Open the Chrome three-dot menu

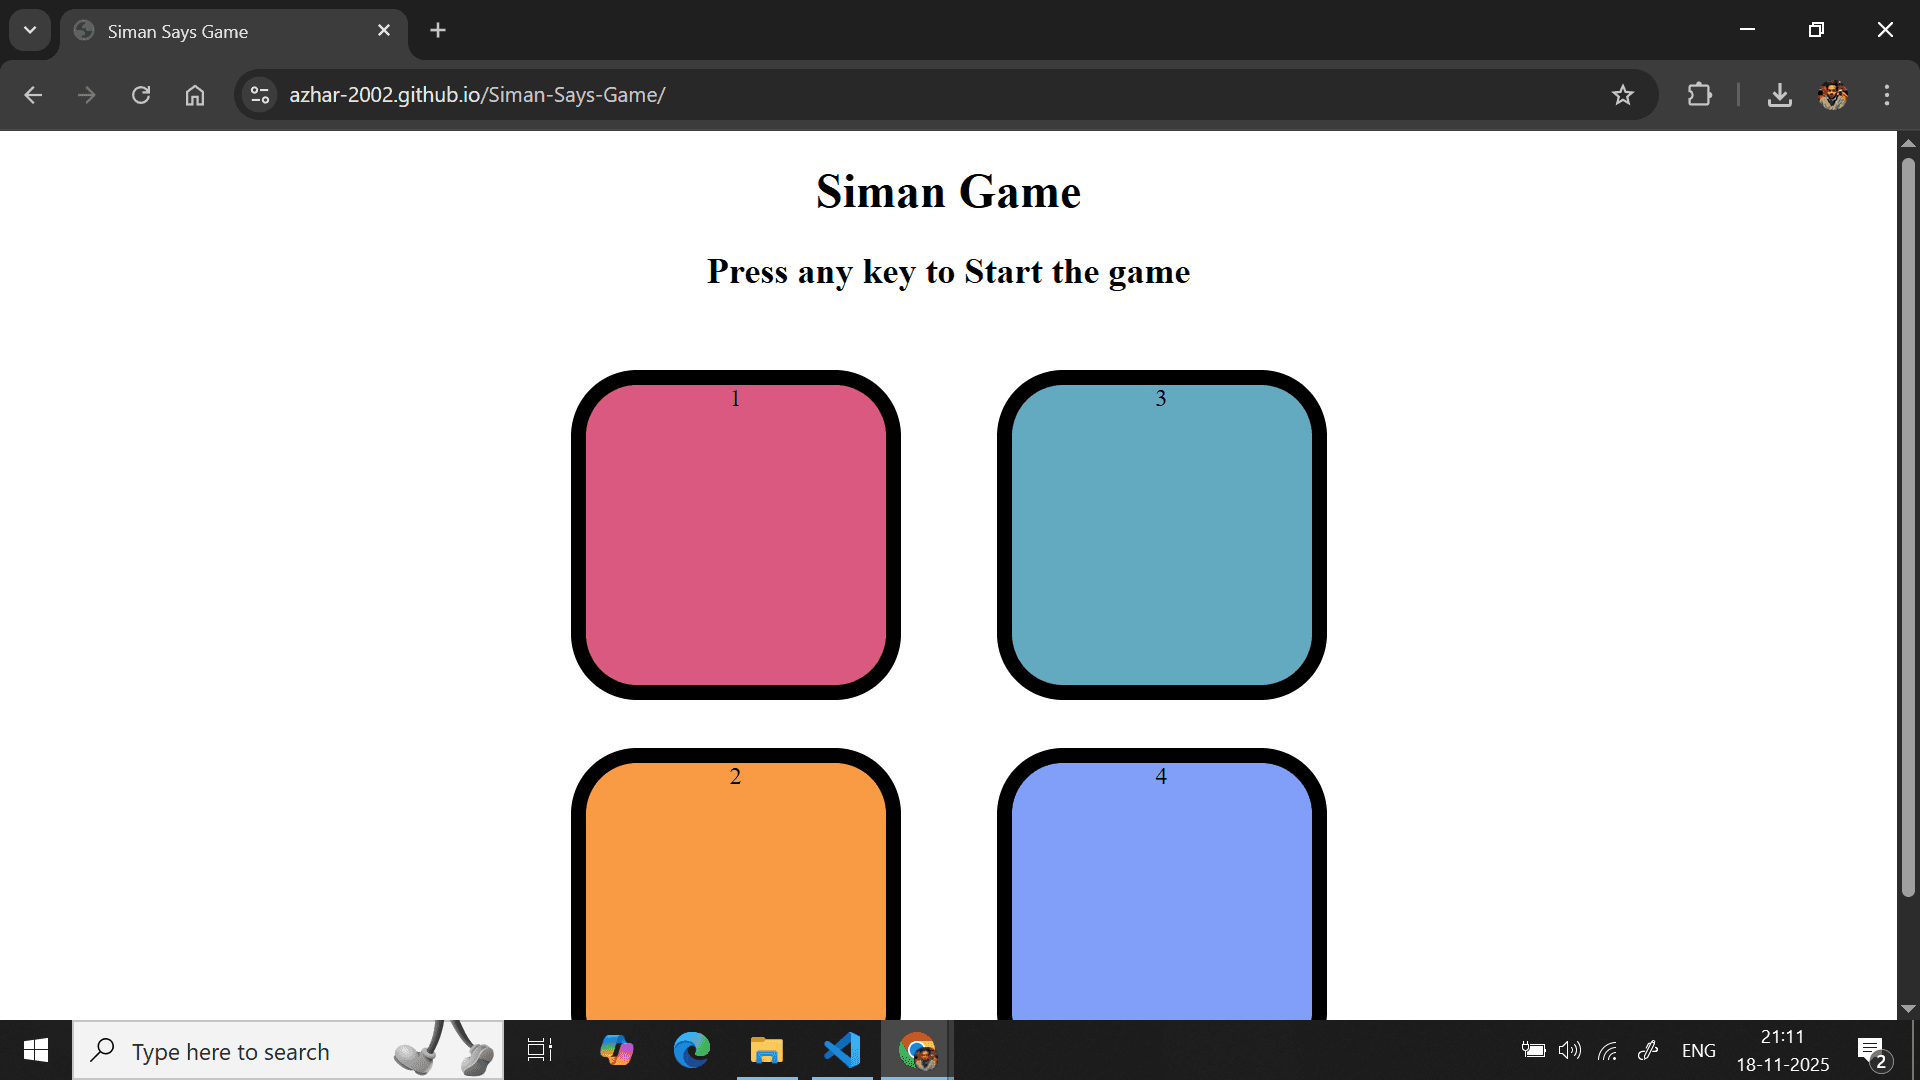click(x=1887, y=95)
